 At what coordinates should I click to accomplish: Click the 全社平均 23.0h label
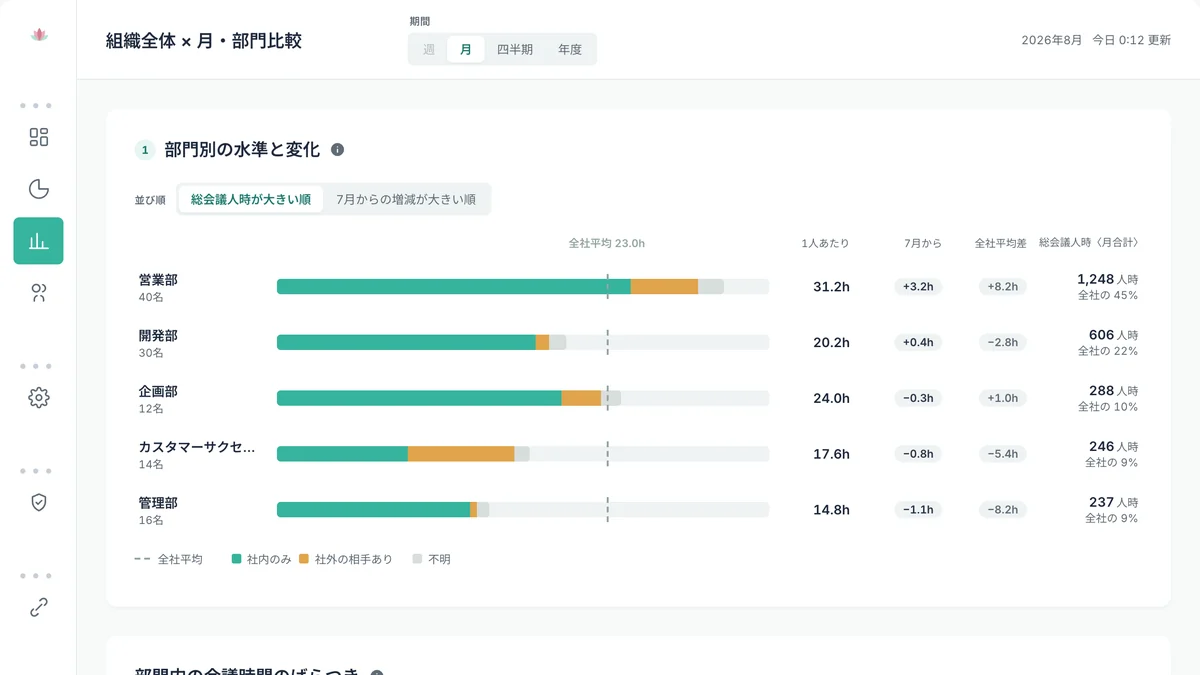coord(607,243)
